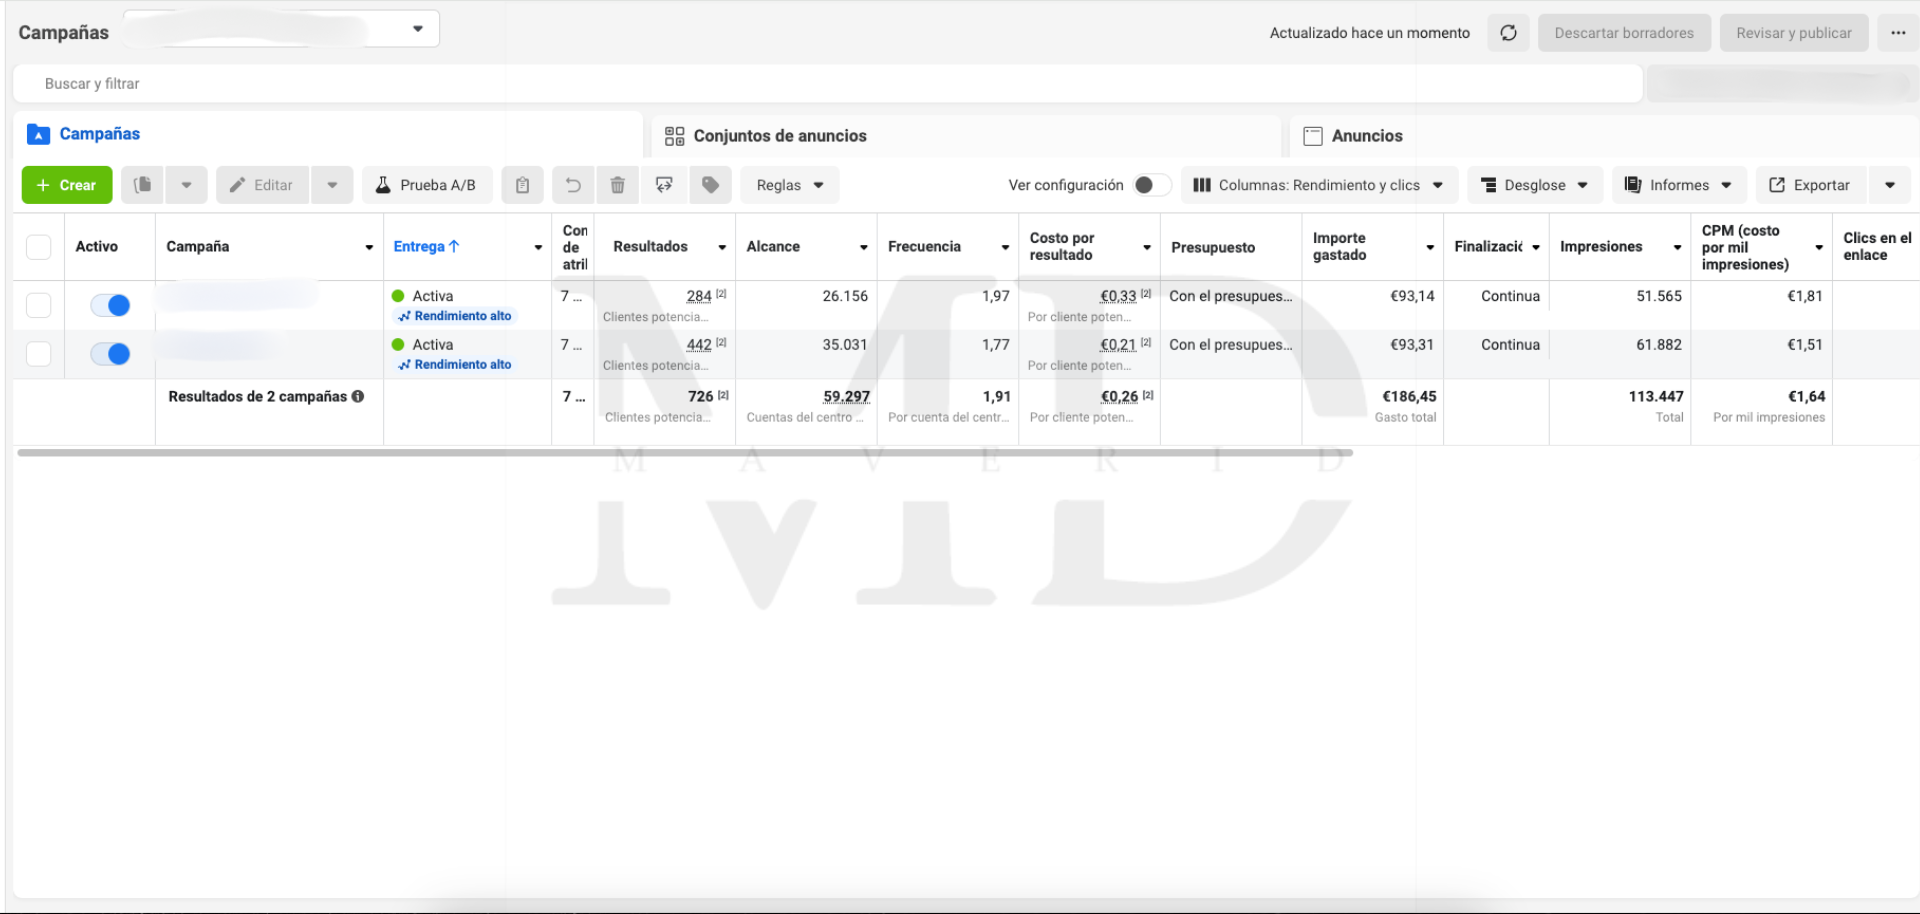The height and width of the screenshot is (914, 1920).
Task: Tick the second campaign row checkbox
Action: click(x=38, y=354)
